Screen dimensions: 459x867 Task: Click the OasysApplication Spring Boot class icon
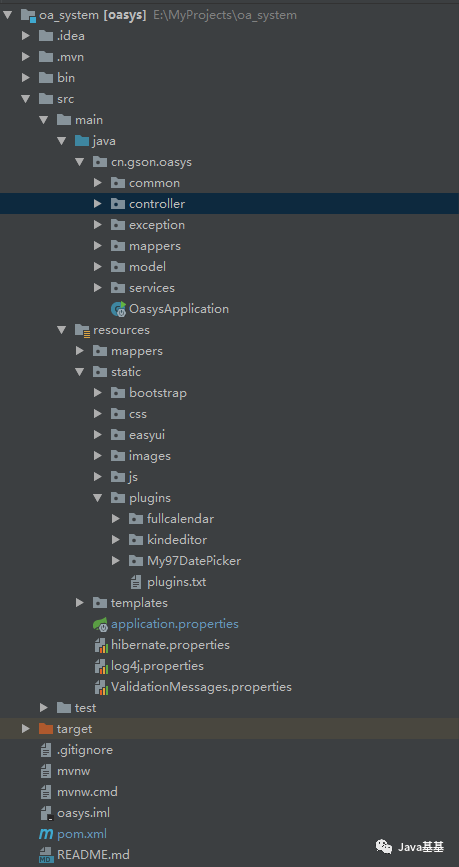(x=118, y=309)
